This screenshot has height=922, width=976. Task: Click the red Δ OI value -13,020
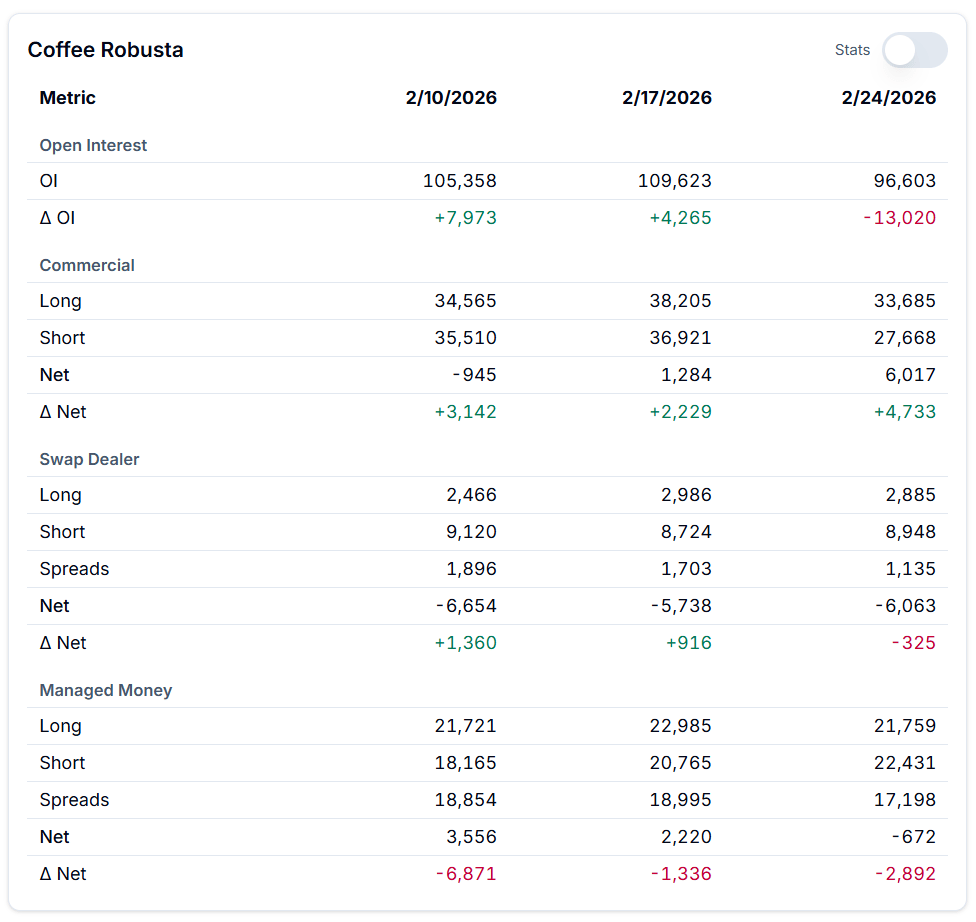point(900,218)
